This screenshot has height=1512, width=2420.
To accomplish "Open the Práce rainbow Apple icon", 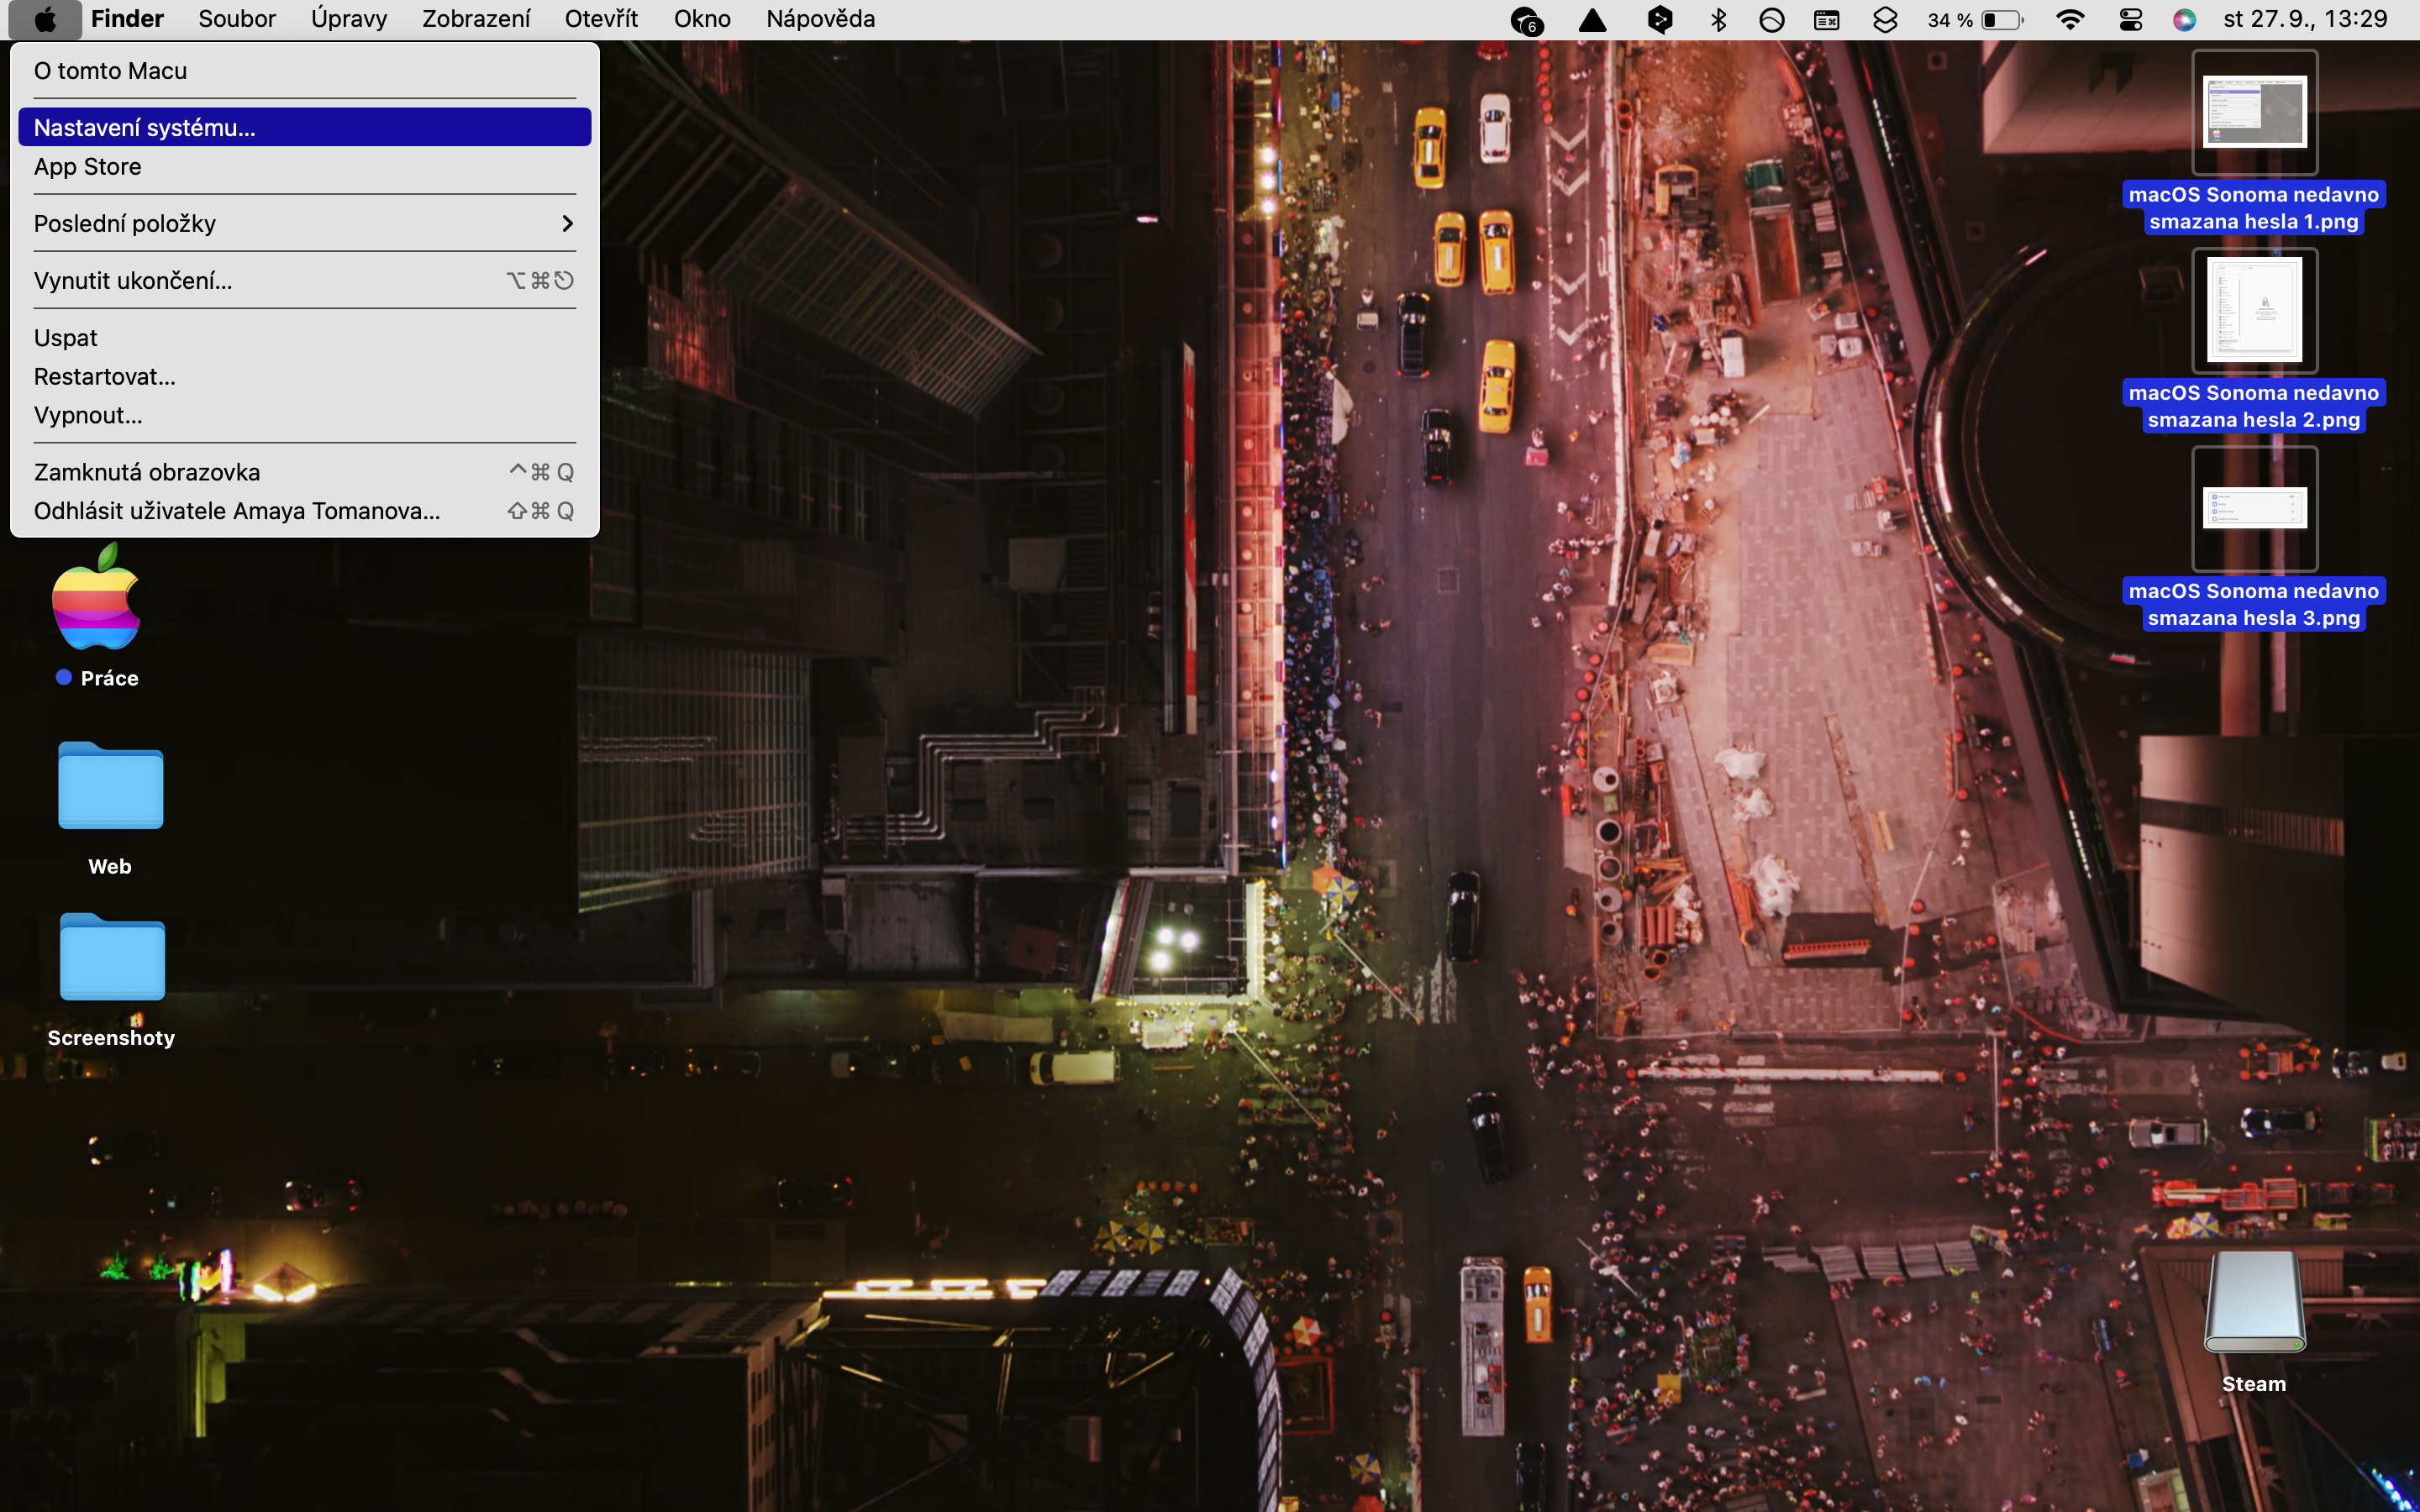I will pos(96,598).
